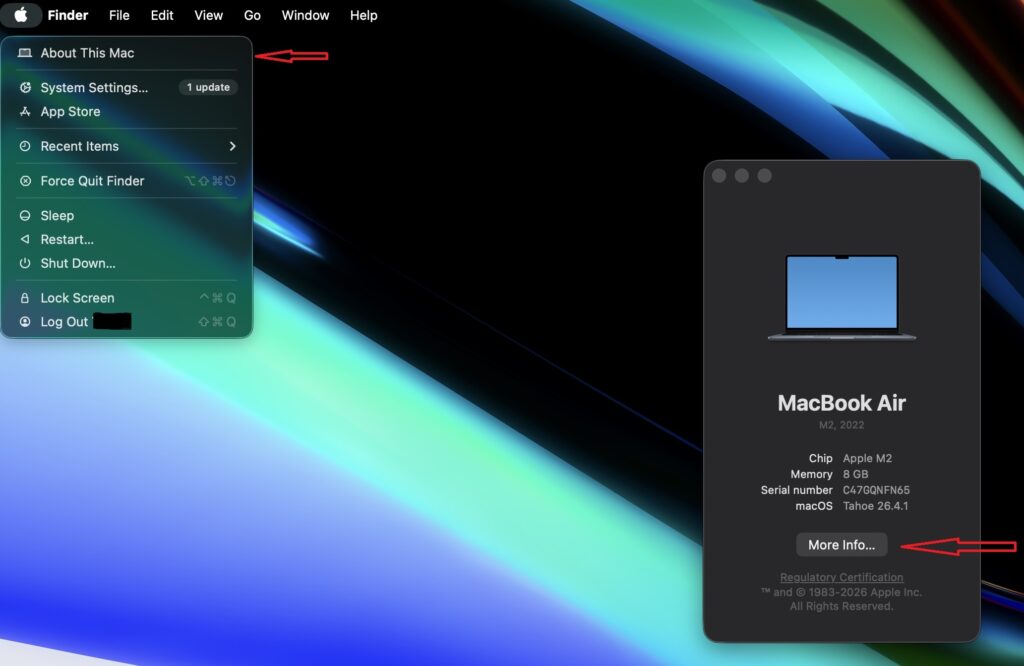Select About This Mac
1024x666 pixels.
click(126, 53)
